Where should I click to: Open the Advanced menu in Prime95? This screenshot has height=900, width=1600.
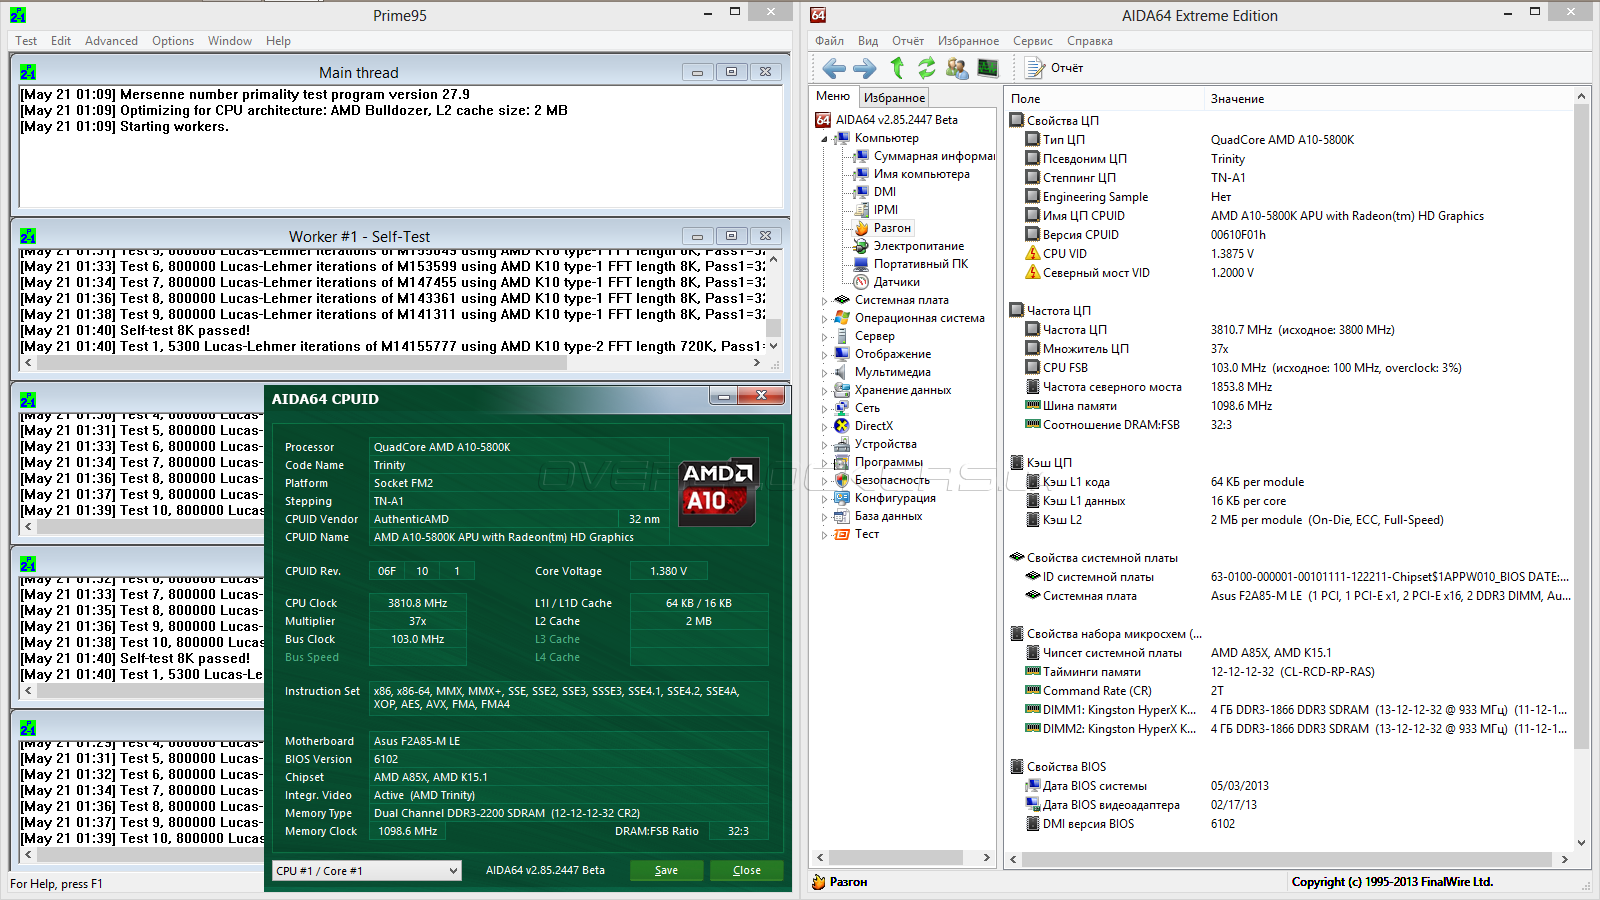pos(111,41)
